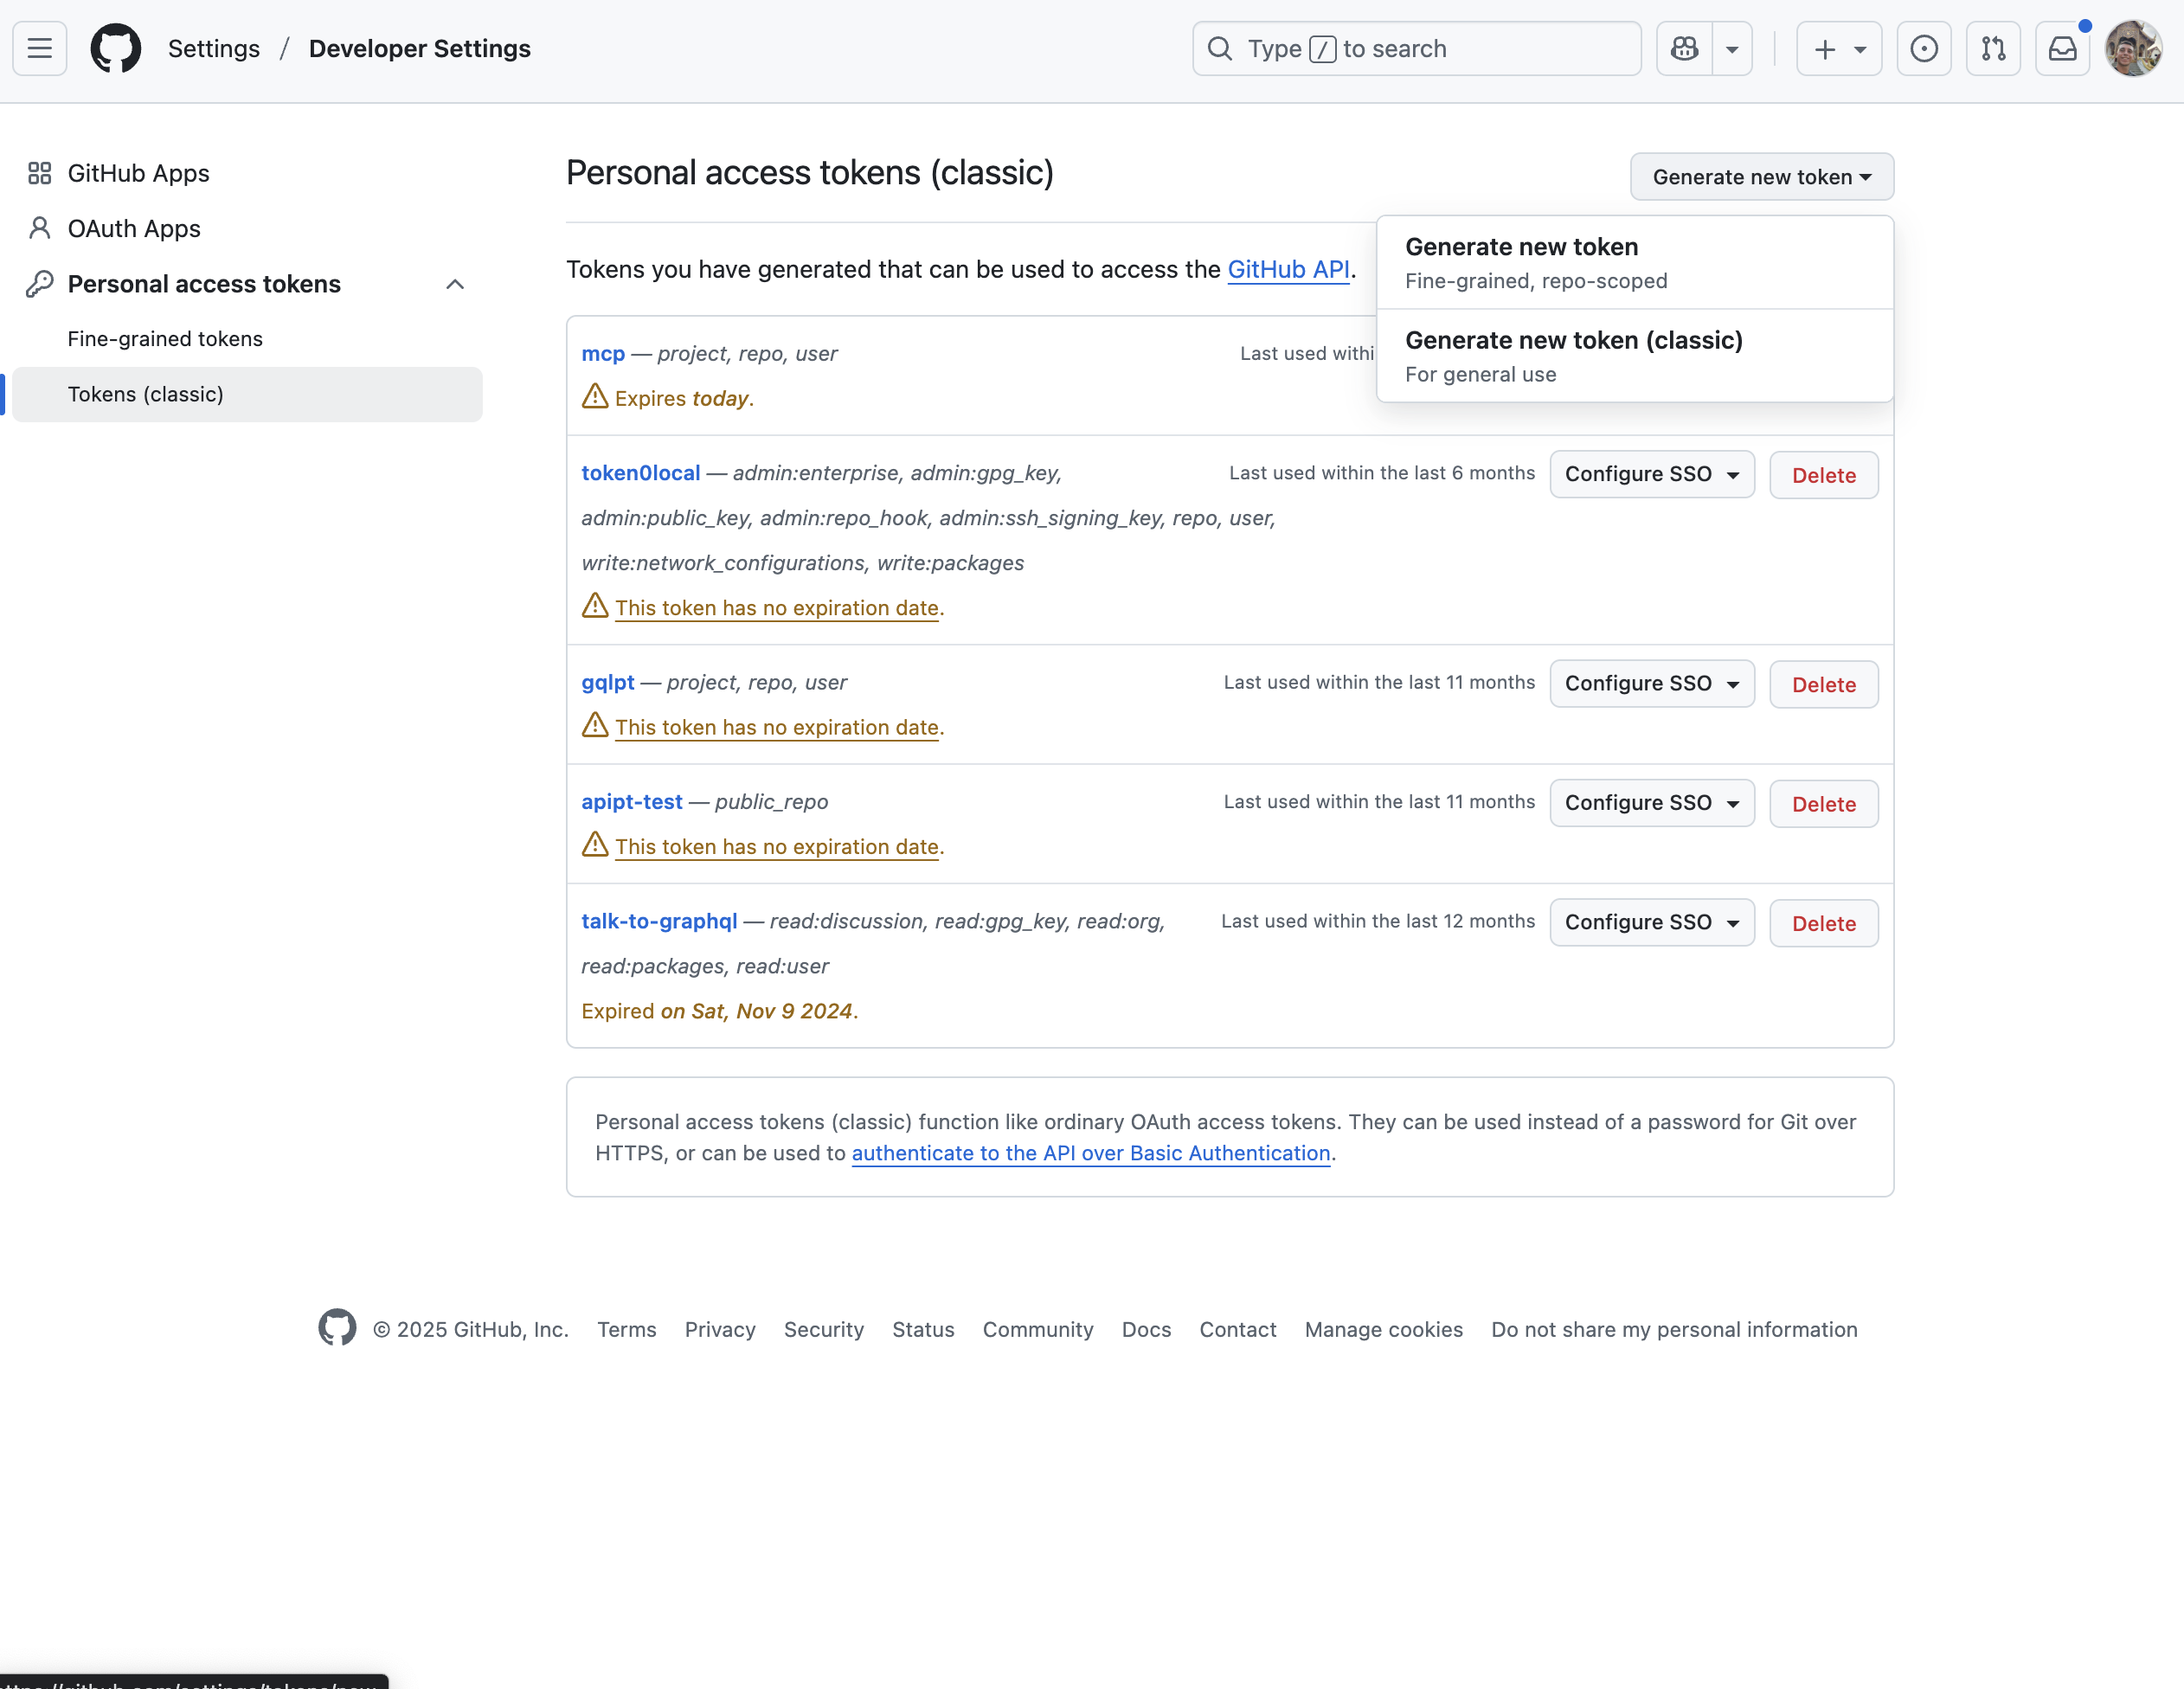Collapse the Personal access tokens section
2184x1689 pixels.
455,284
